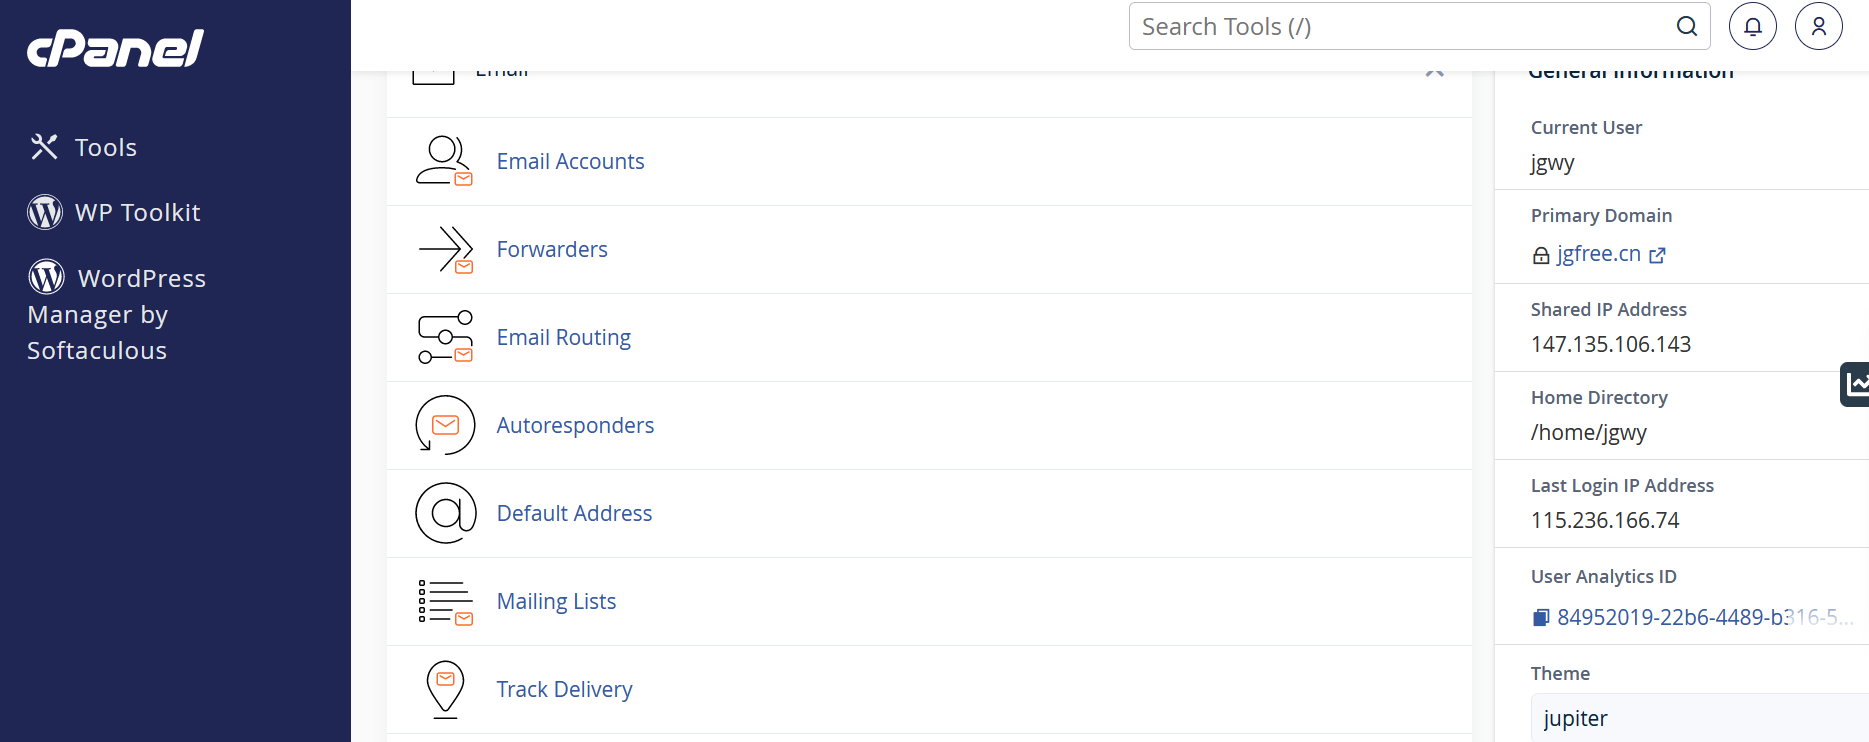Click the Forwarders arrow icon

pyautogui.click(x=445, y=249)
